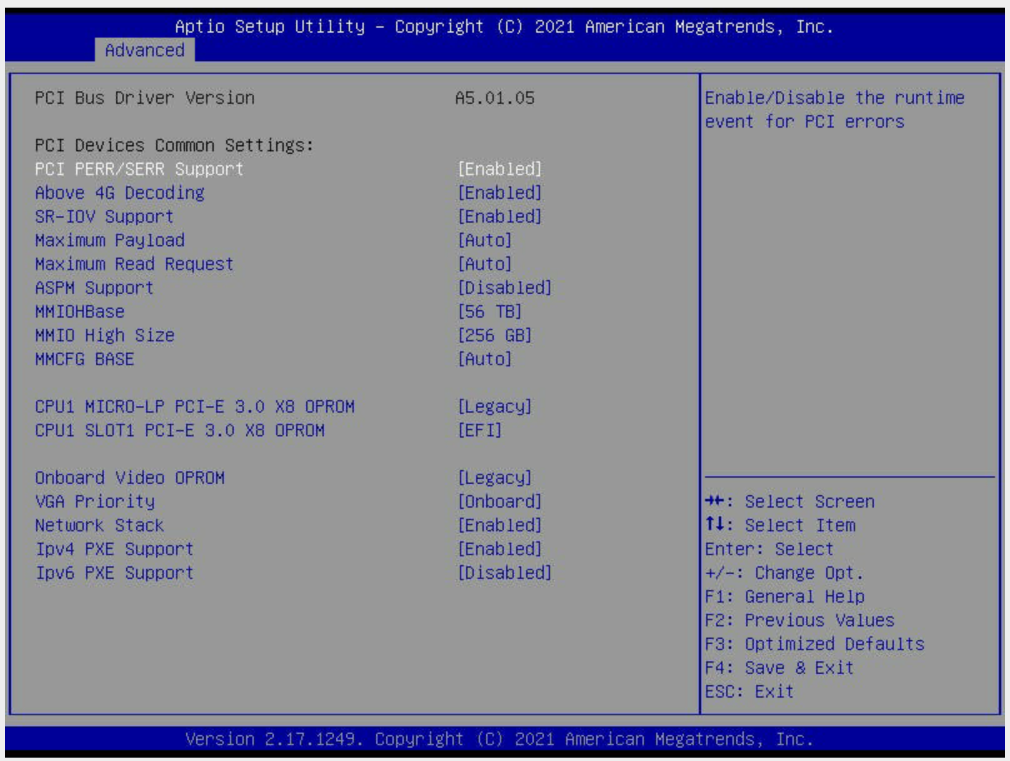The height and width of the screenshot is (761, 1010).
Task: Open MMIOHBase [56 TB] value
Action: [x=490, y=312]
